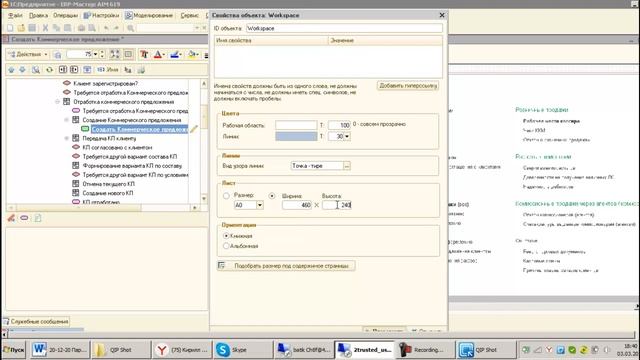This screenshot has width=640, height=360.
Task: Collapse the Отработка коммерческого предложения node
Action: tap(58, 102)
